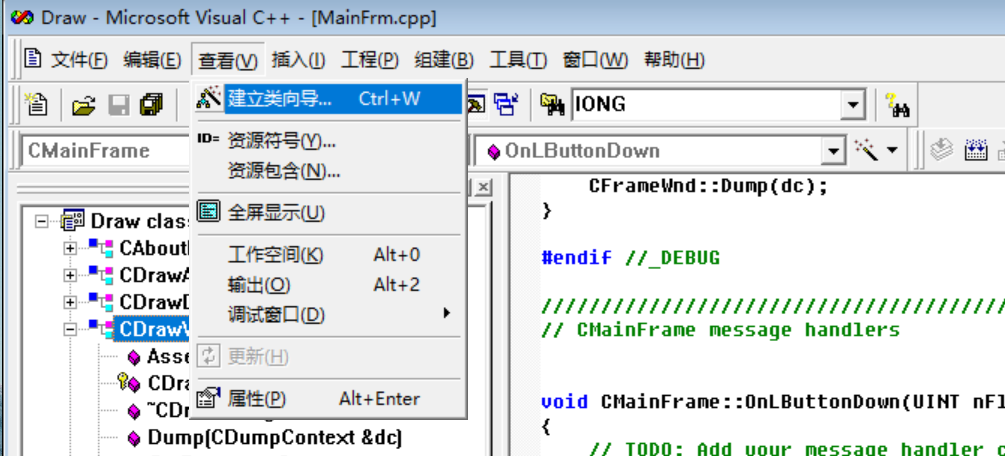Choose 工作空间(K) Alt+0
The image size is (1005, 456).
point(328,255)
